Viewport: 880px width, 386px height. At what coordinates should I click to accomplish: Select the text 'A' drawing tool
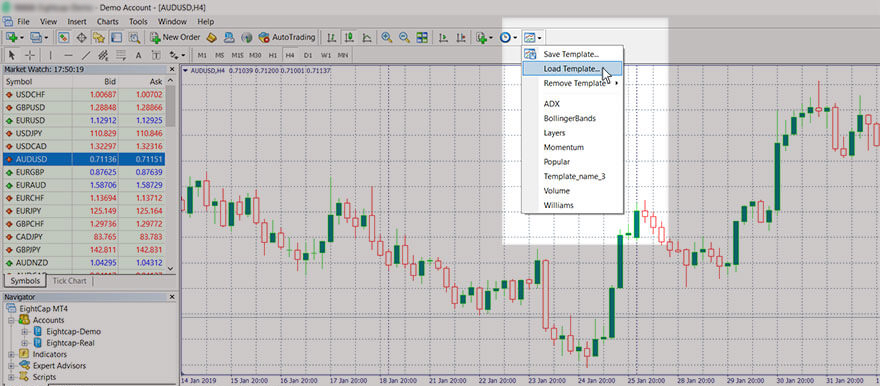point(138,55)
